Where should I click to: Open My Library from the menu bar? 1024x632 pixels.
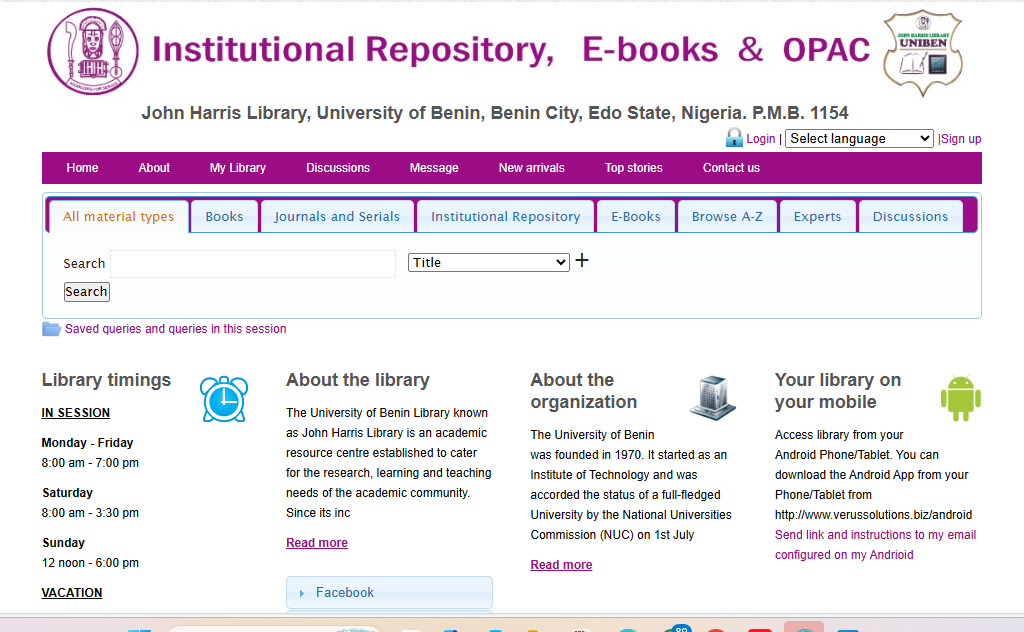click(x=238, y=168)
